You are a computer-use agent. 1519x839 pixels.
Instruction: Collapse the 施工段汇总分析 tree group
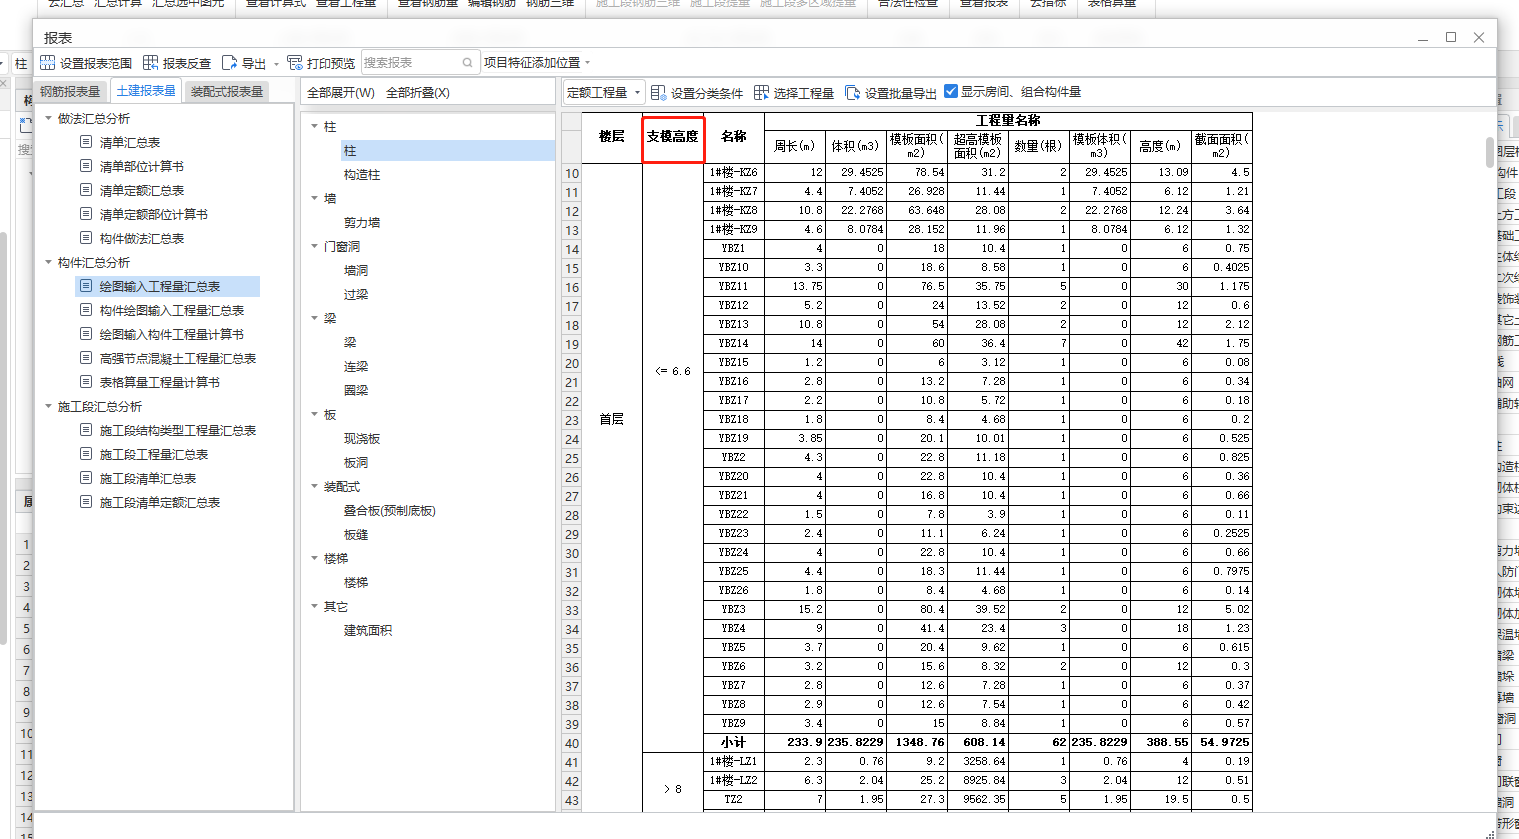coord(48,406)
